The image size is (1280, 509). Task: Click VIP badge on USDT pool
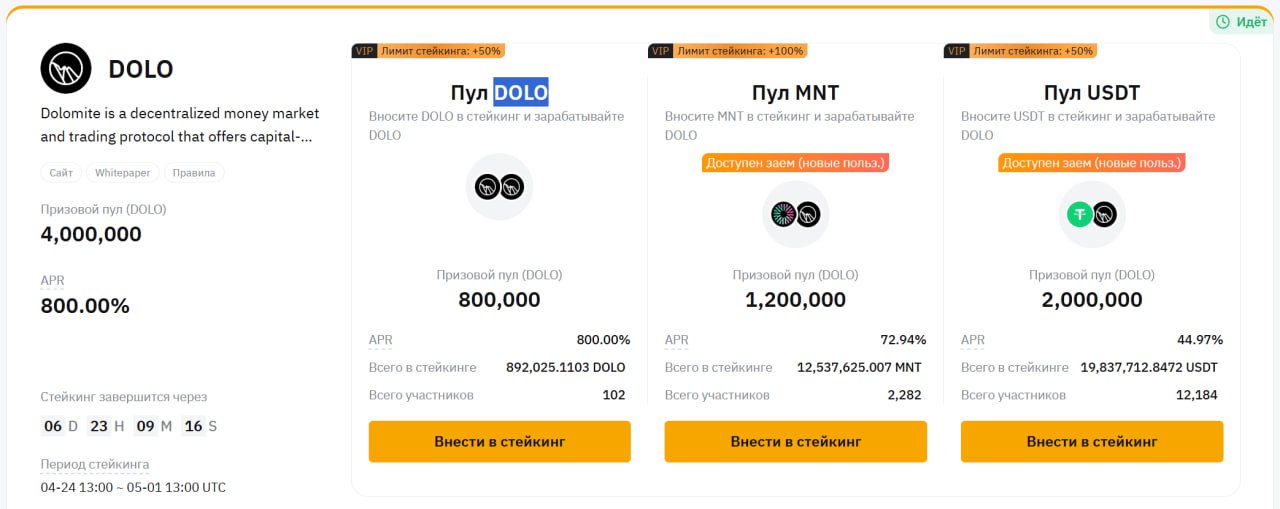(x=956, y=50)
